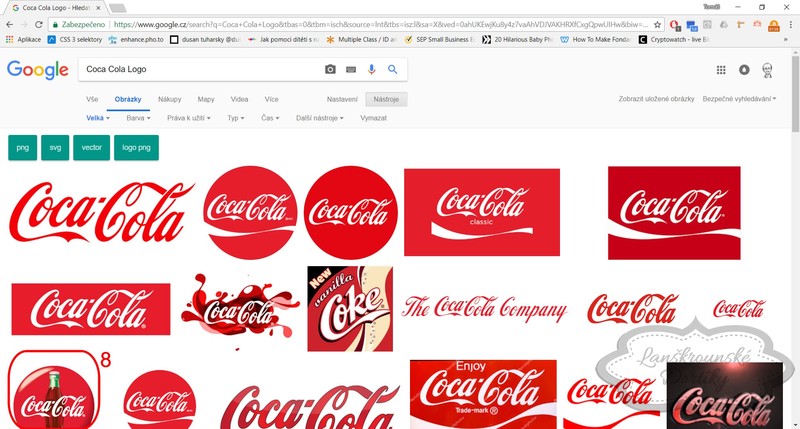Viewport: 800px width, 429px height.
Task: Apply the vector suggestion chip
Action: point(92,148)
